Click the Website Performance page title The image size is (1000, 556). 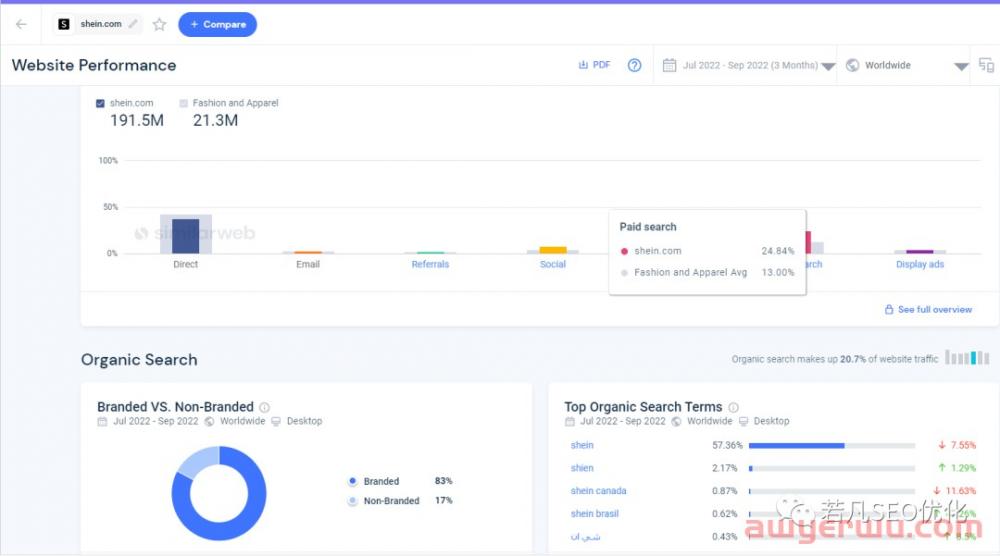(94, 65)
